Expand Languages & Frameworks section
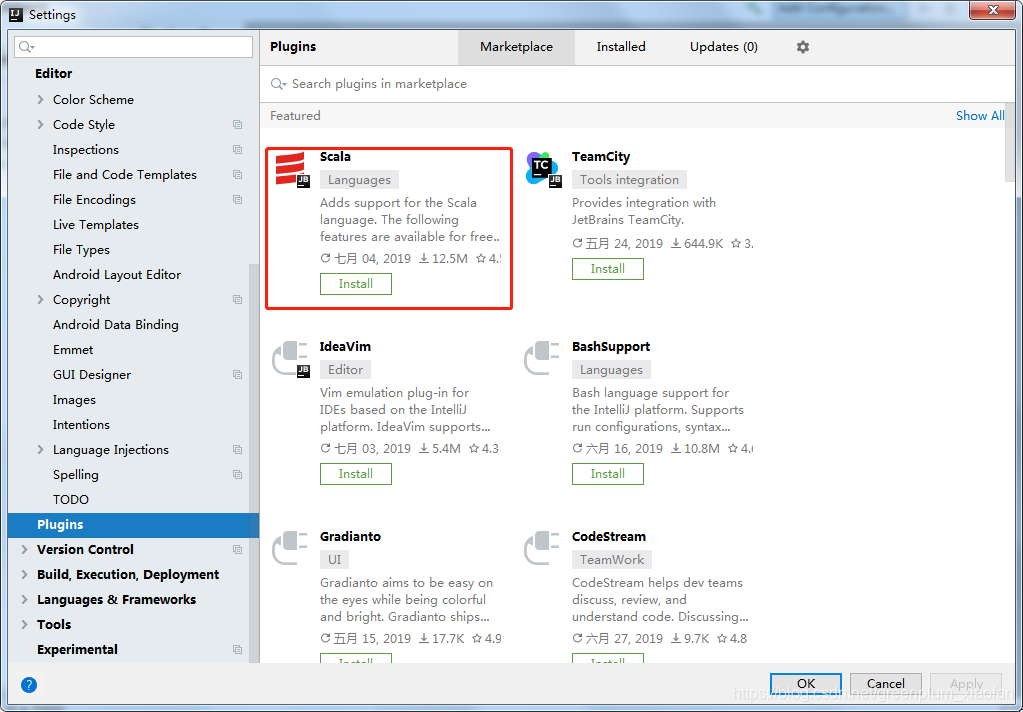 click(25, 599)
